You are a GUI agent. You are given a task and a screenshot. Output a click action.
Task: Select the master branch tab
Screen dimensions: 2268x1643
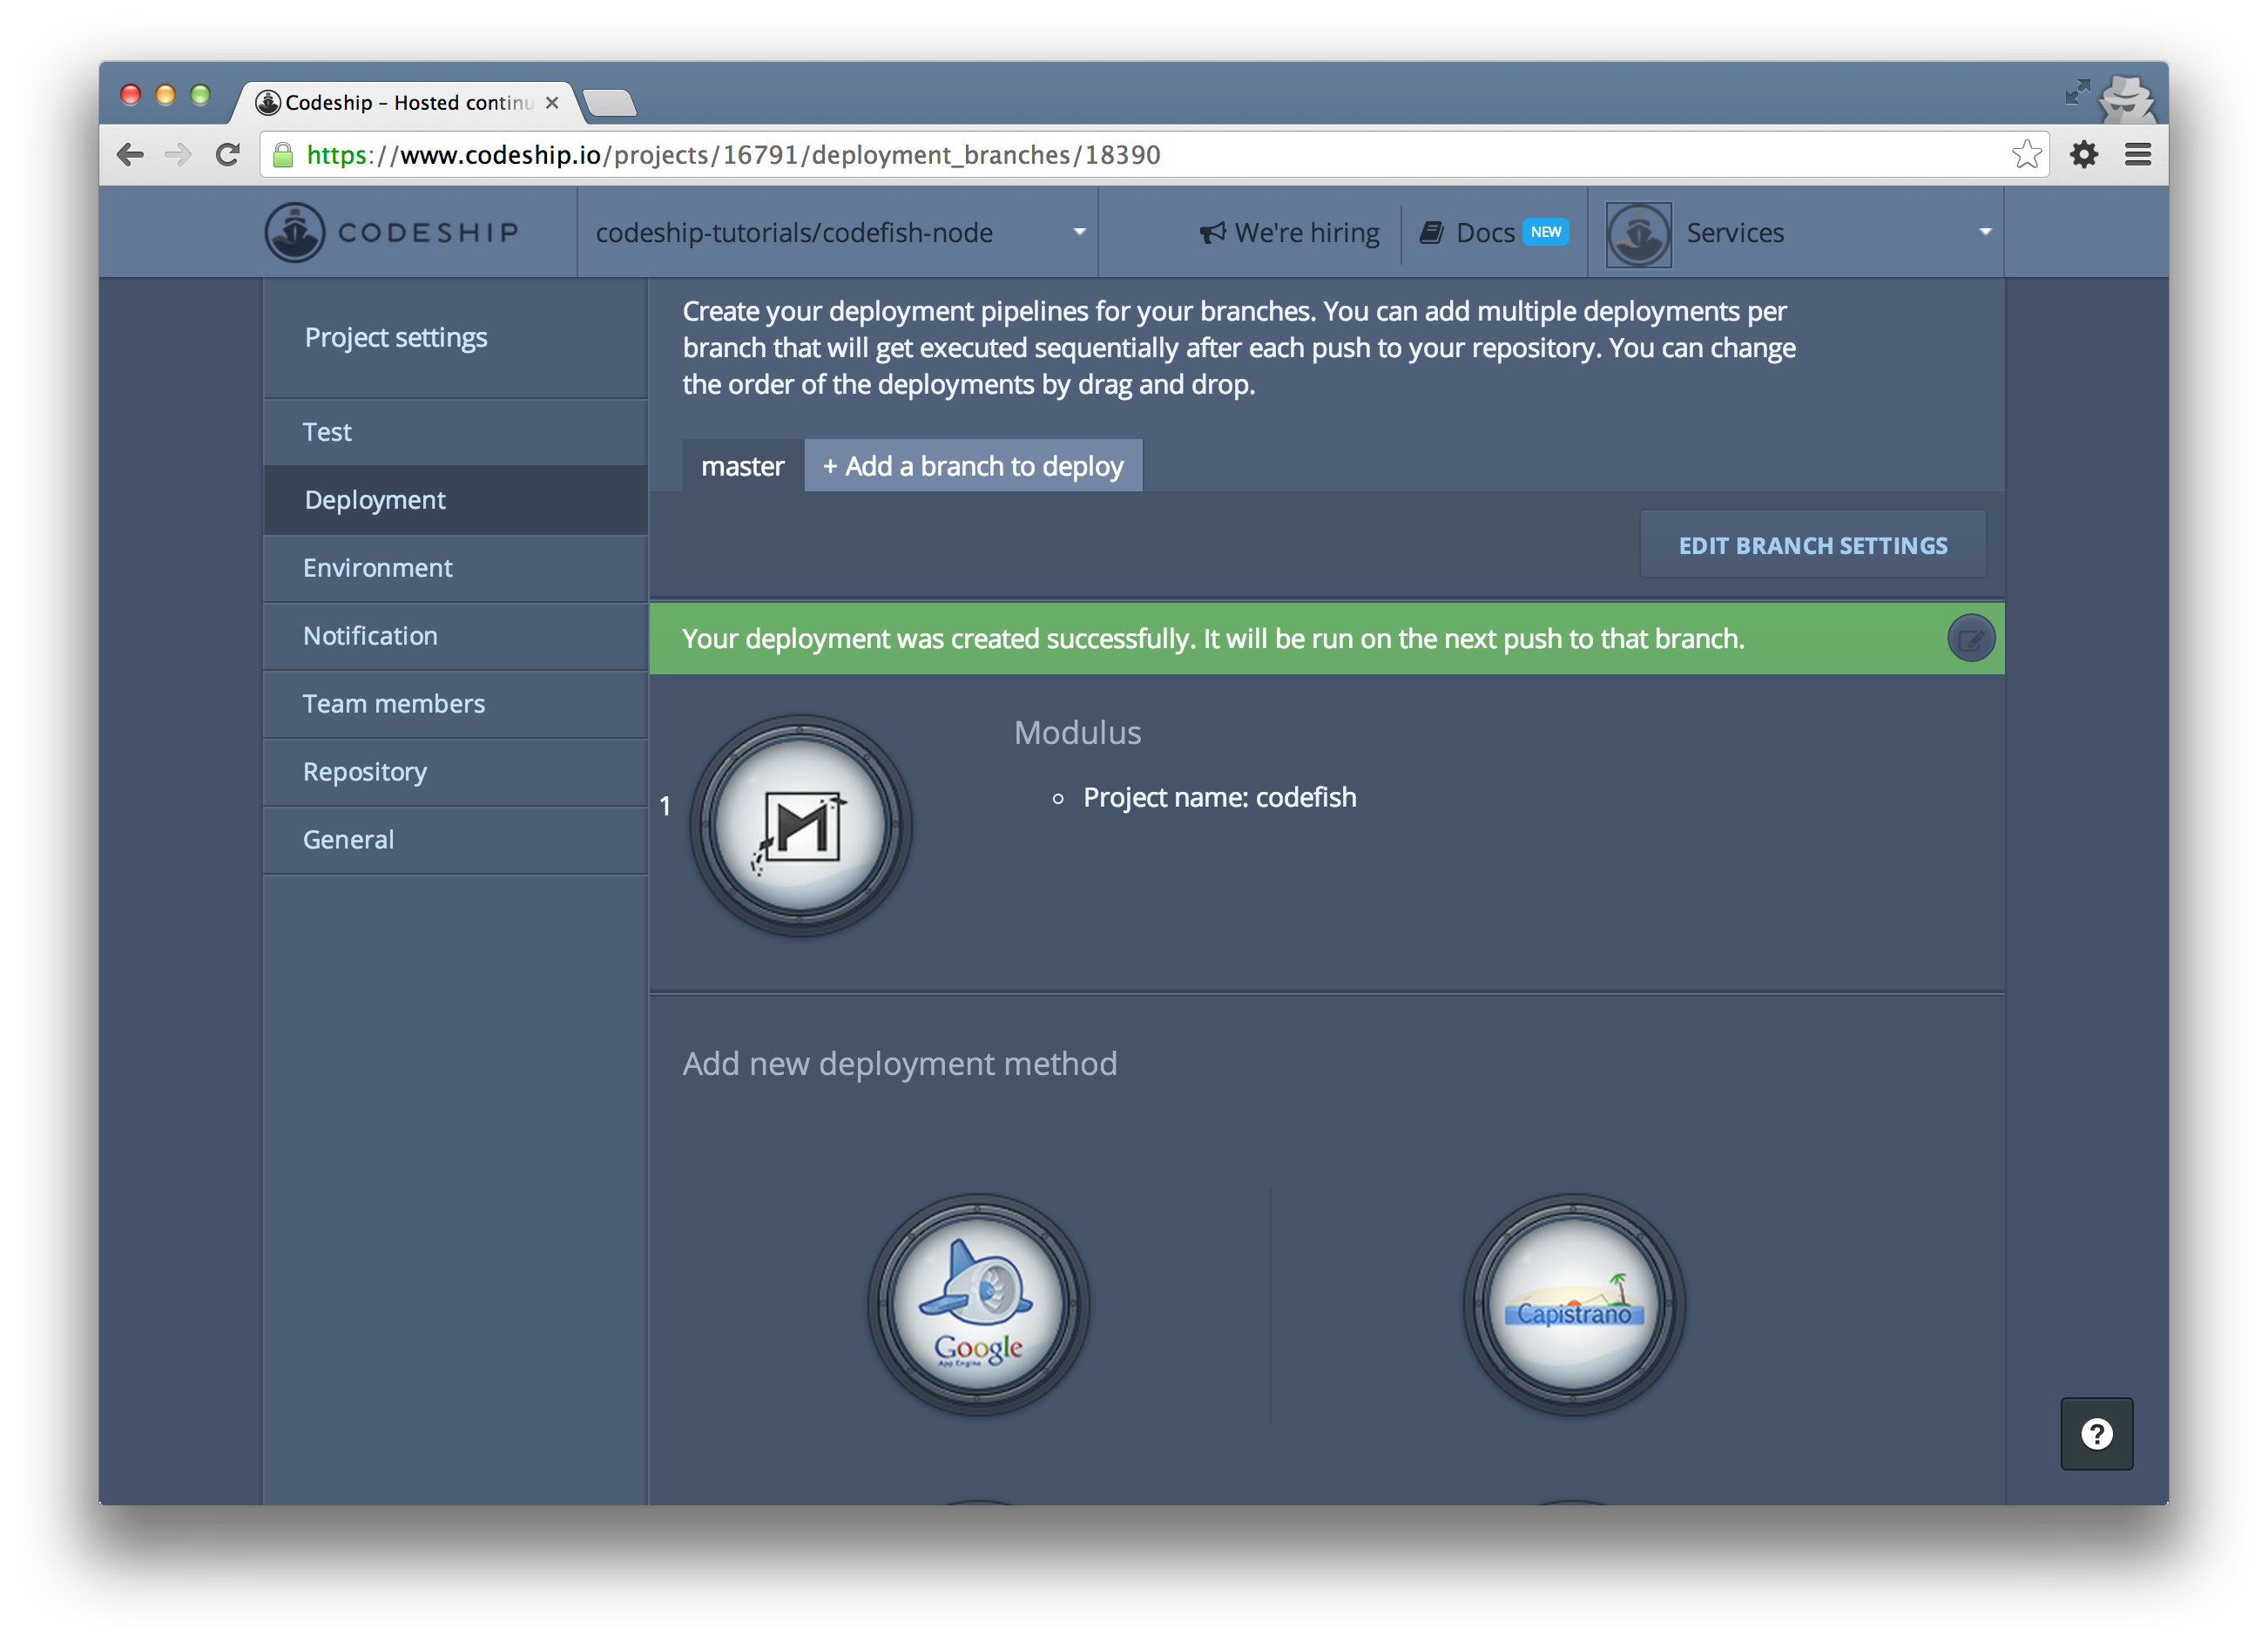[742, 466]
